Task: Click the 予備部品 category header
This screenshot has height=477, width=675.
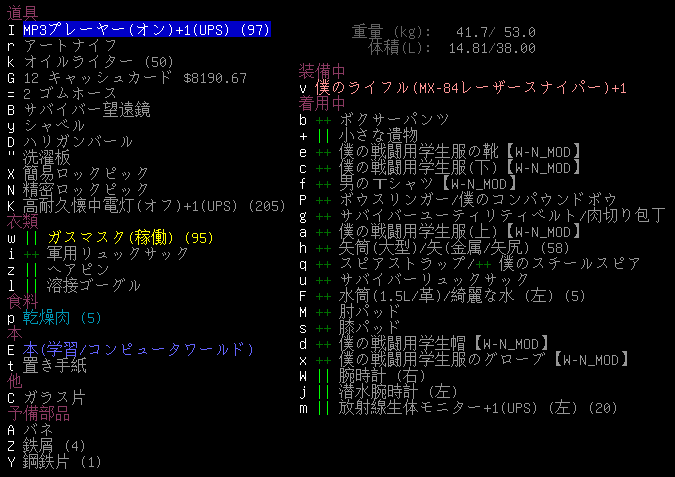Action: pyautogui.click(x=38, y=413)
